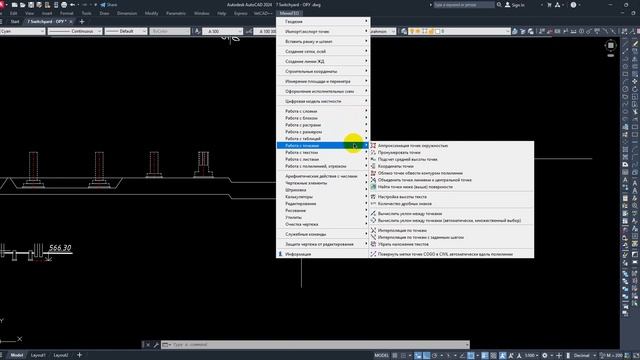
Task: Open Штриховка submenu
Action: 323,190
